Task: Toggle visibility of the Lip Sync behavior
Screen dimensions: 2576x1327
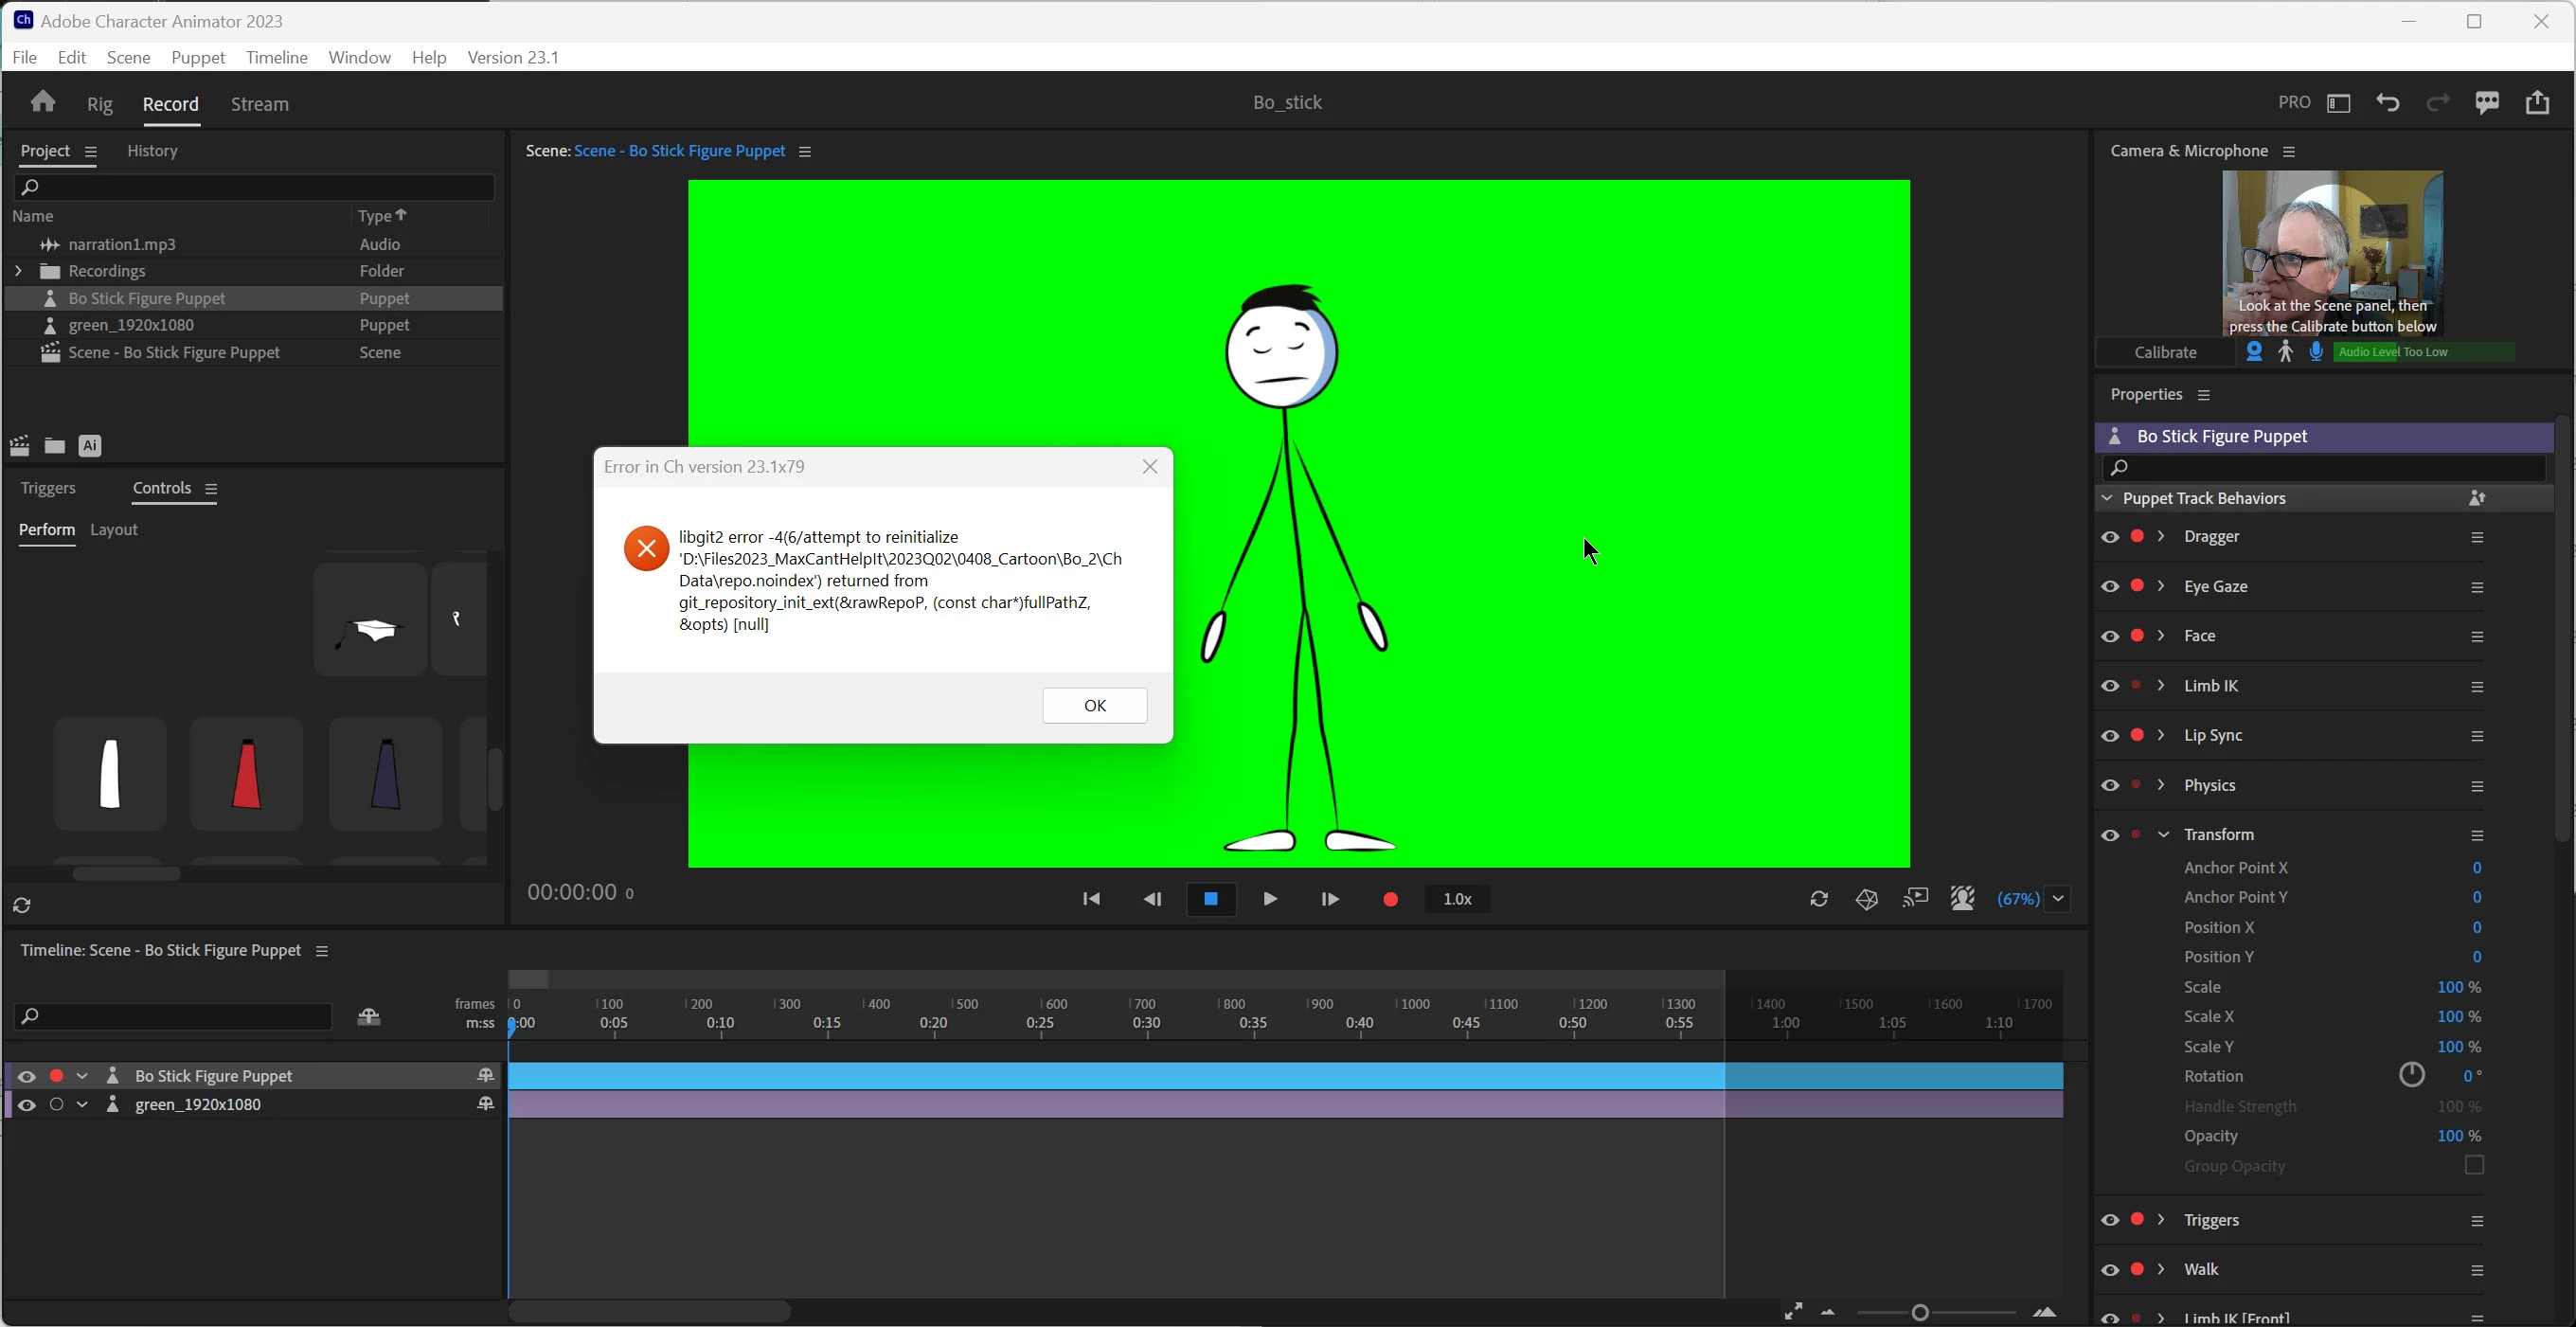Action: click(2110, 736)
